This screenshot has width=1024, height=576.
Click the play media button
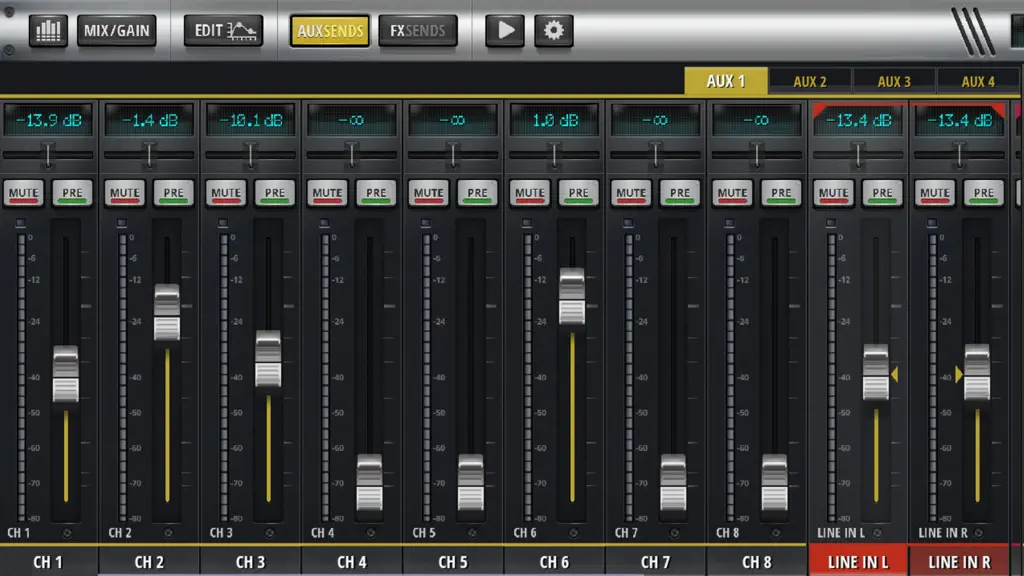[x=505, y=31]
